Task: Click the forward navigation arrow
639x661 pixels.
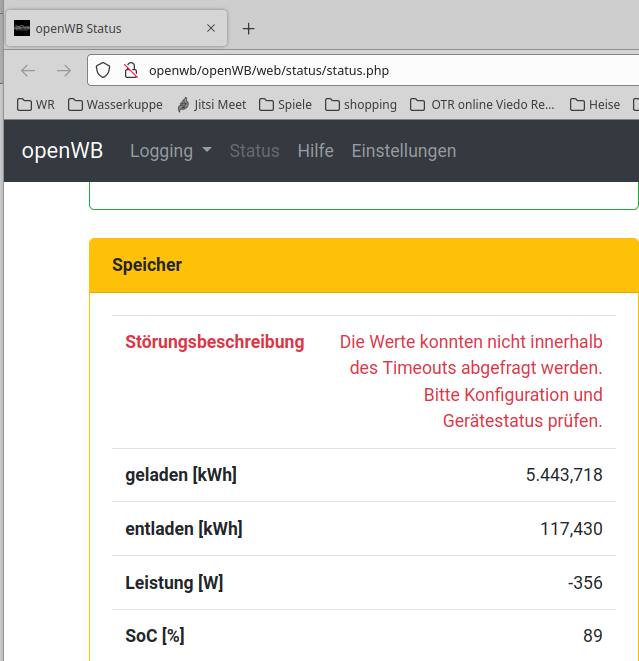Action: tap(63, 70)
